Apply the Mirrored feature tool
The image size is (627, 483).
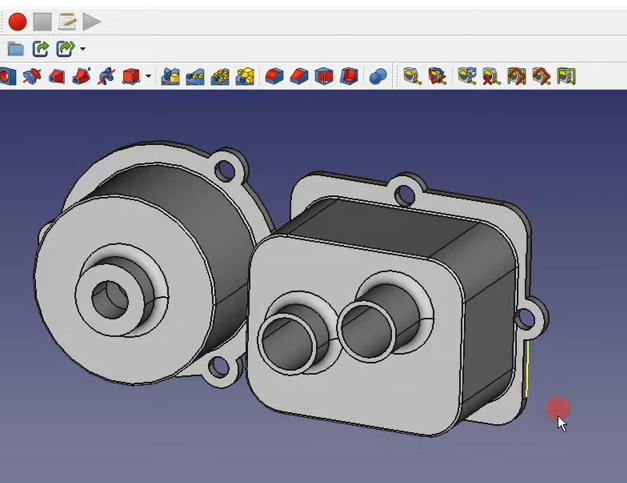pyautogui.click(x=171, y=76)
